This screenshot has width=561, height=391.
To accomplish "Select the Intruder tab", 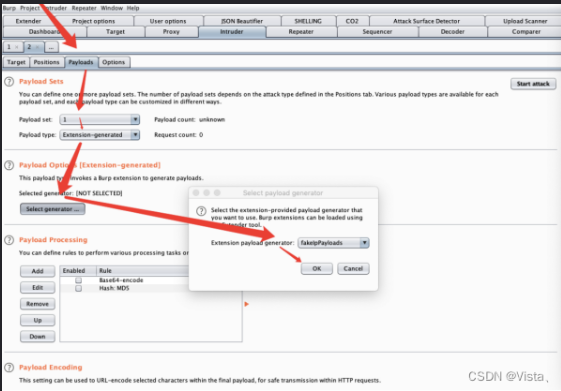I will [232, 32].
